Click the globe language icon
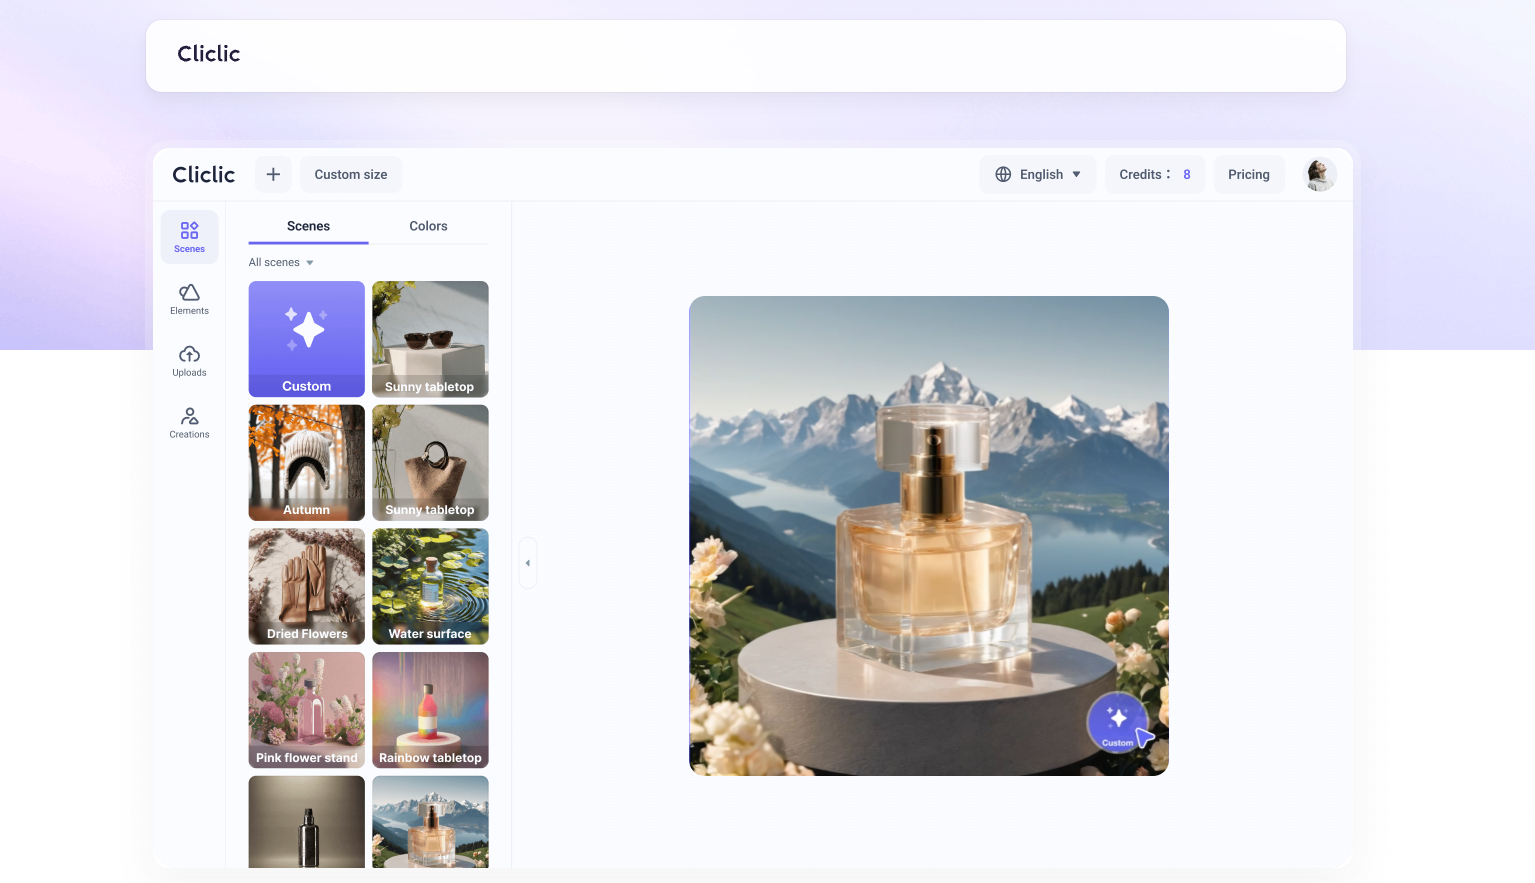 pos(1003,174)
